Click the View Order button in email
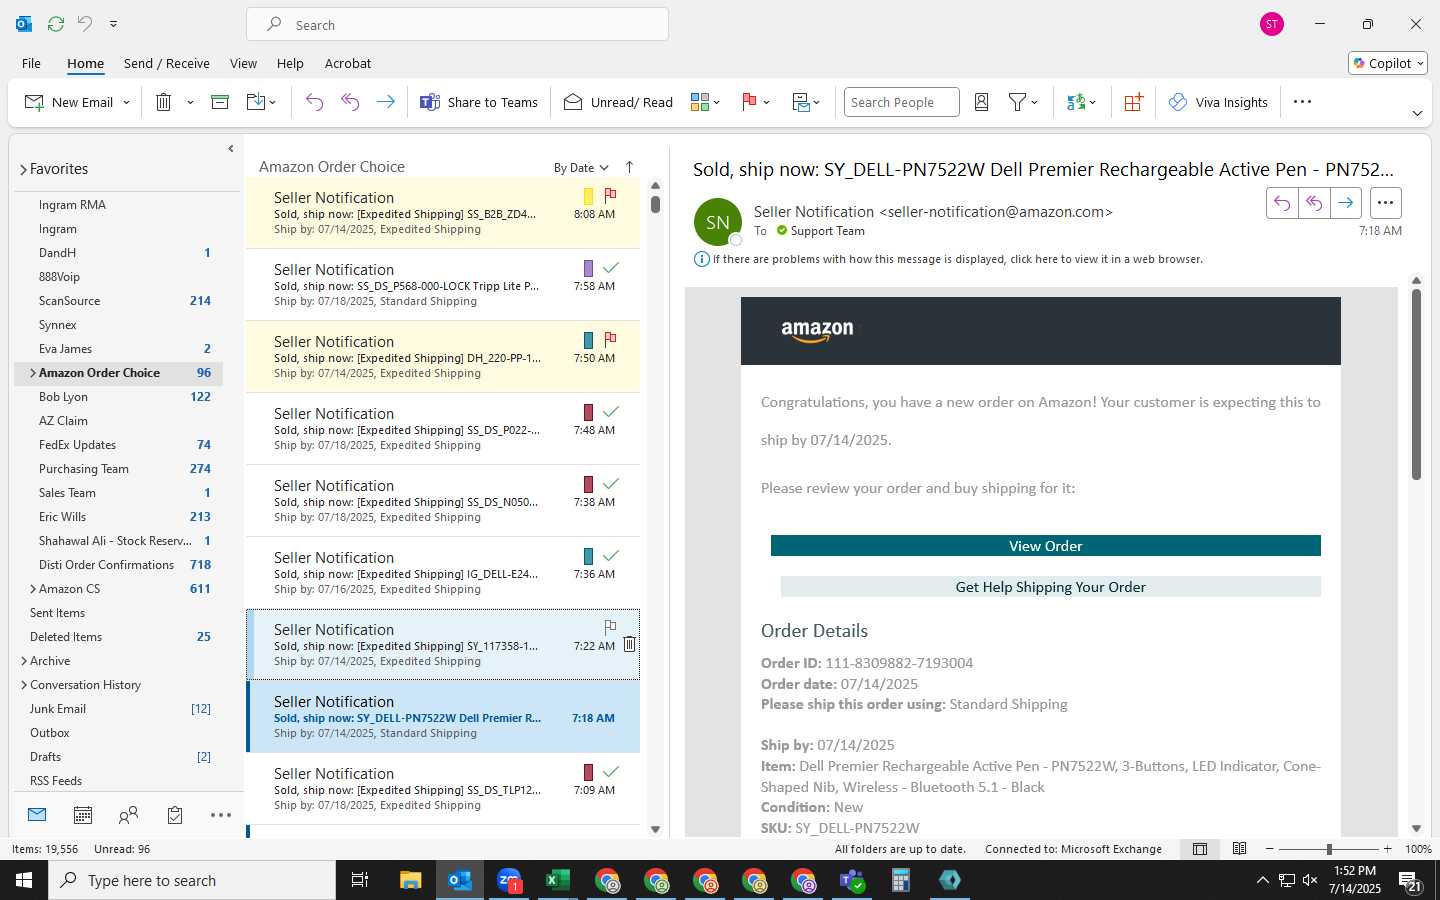Viewport: 1440px width, 900px height. click(x=1046, y=546)
